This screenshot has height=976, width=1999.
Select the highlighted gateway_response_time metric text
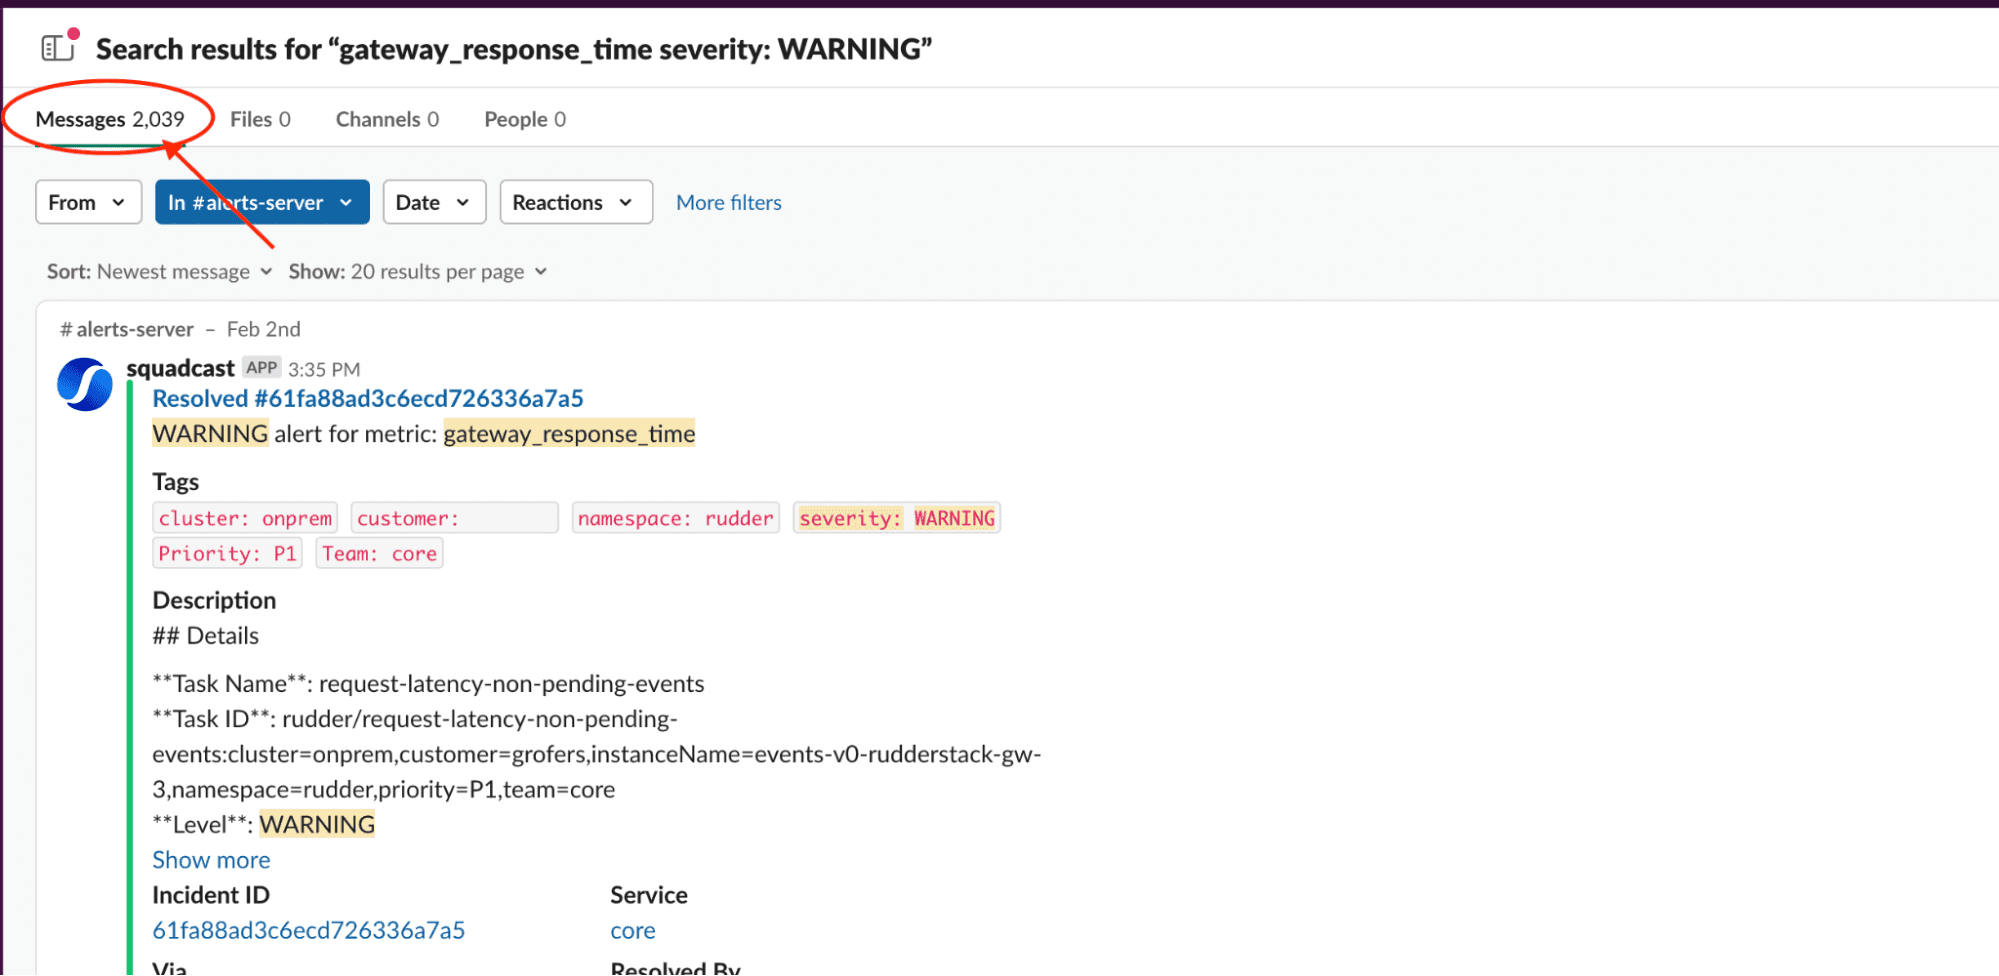[x=569, y=434]
